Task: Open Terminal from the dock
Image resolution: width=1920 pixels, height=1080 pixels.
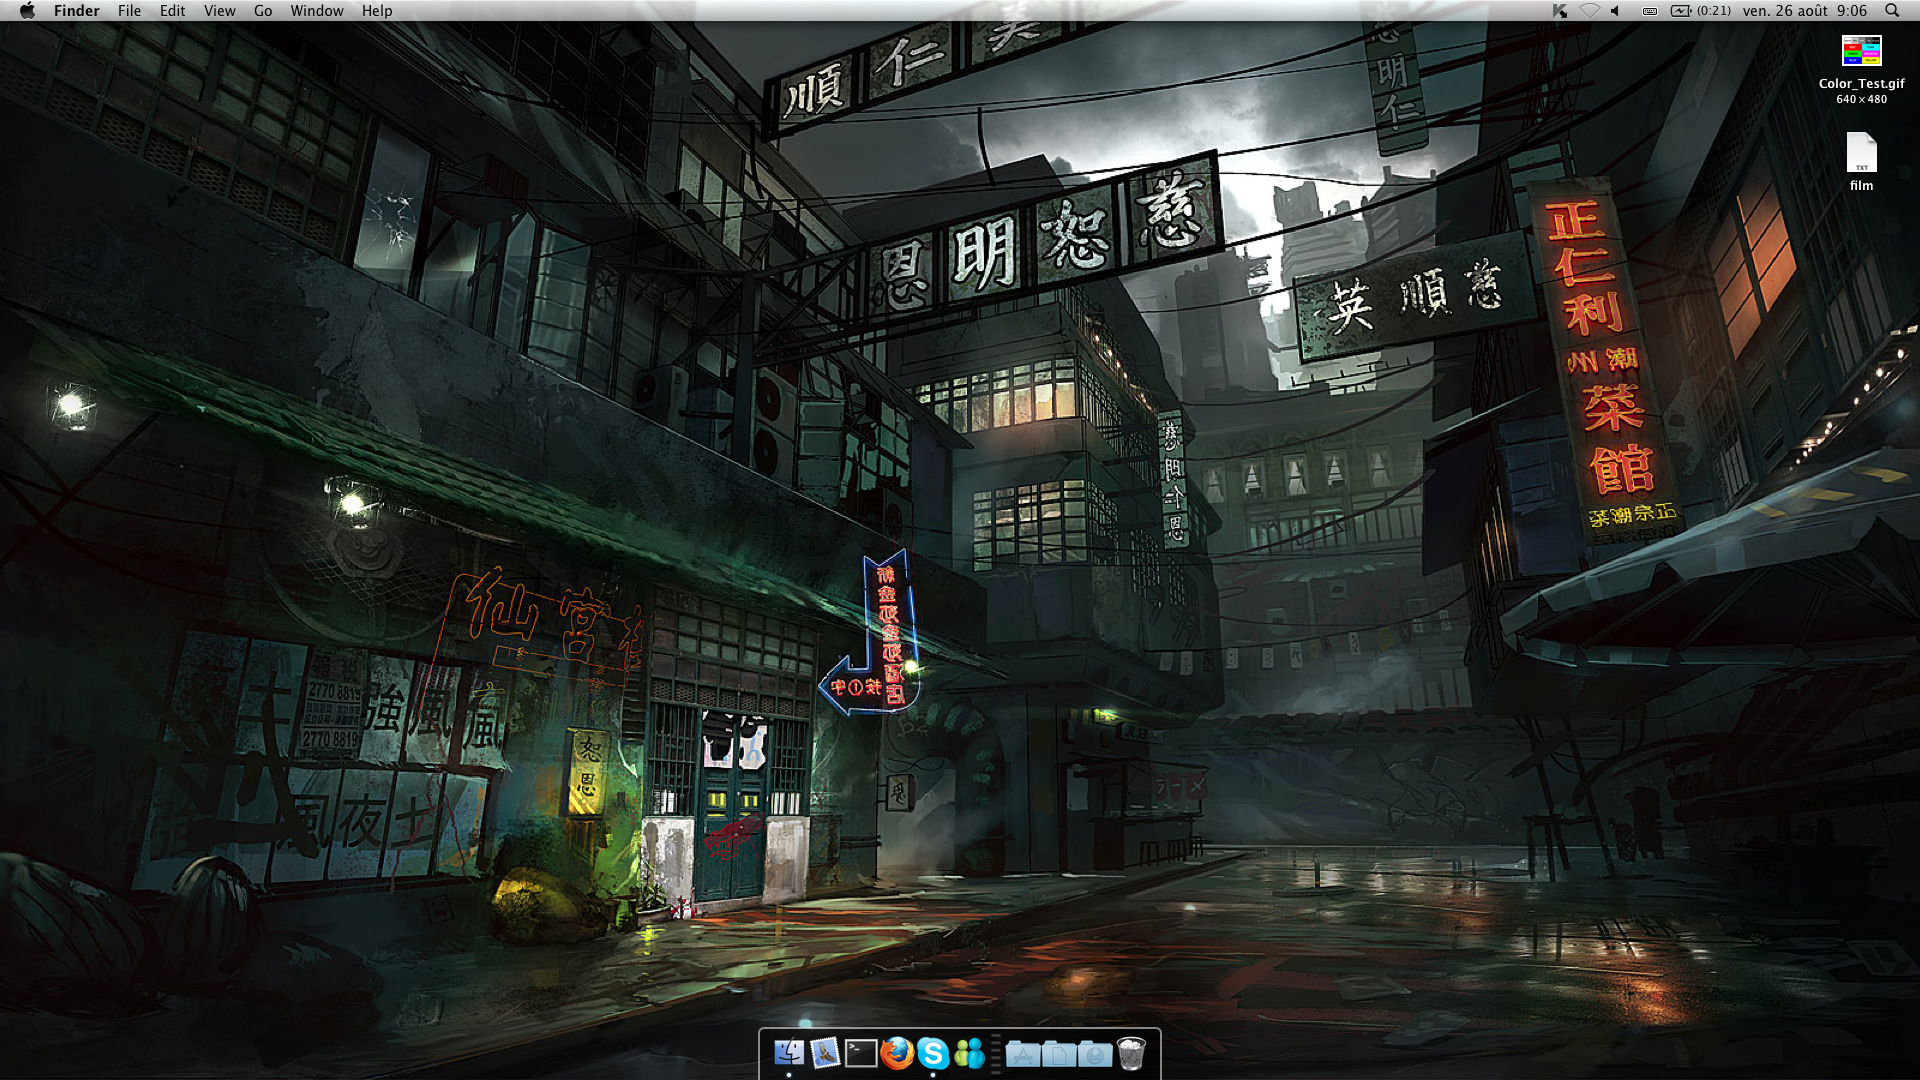Action: click(861, 1053)
